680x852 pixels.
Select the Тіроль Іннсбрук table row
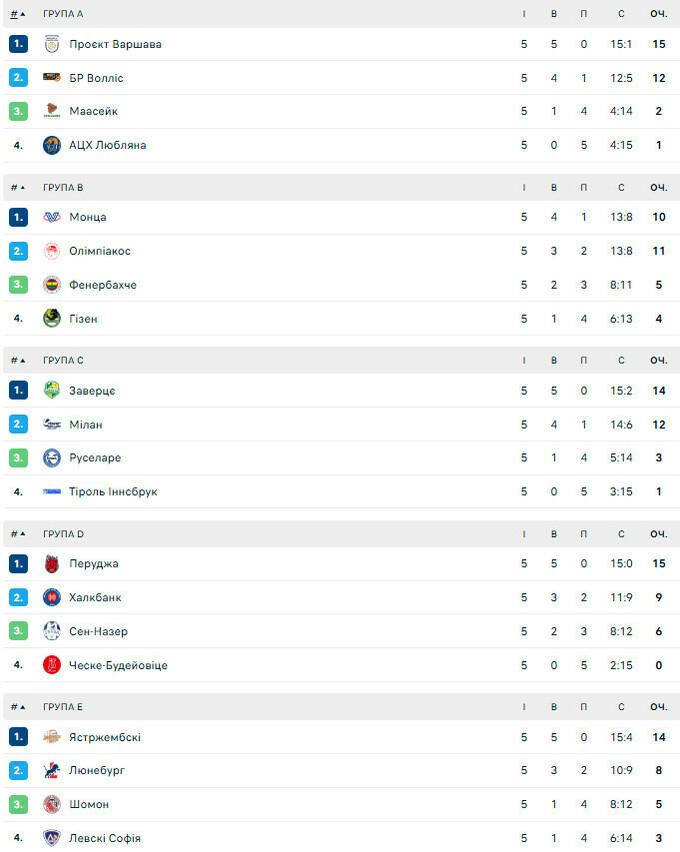tap(340, 492)
